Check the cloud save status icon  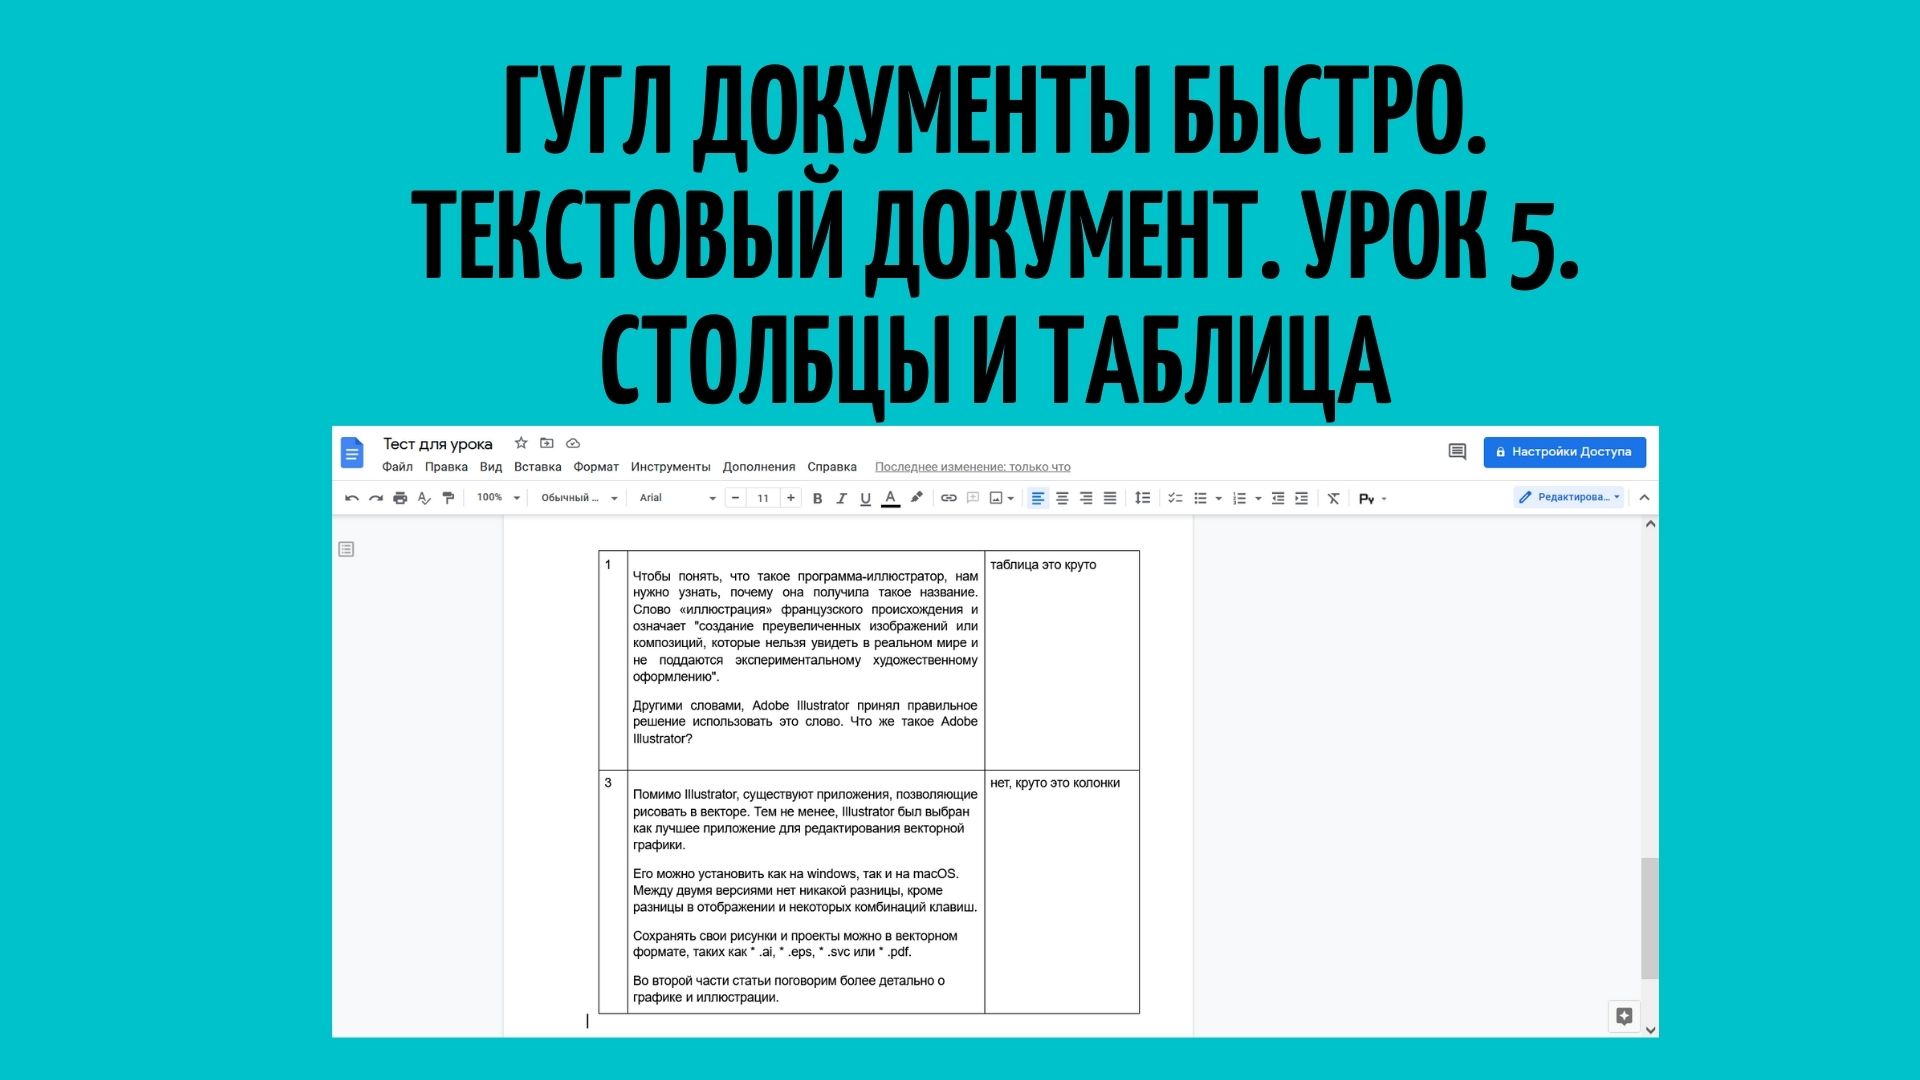pos(573,443)
